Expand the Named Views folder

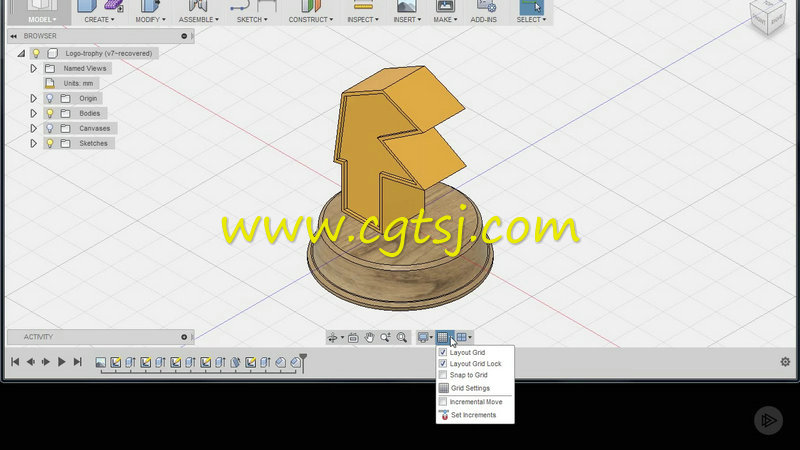[34, 68]
